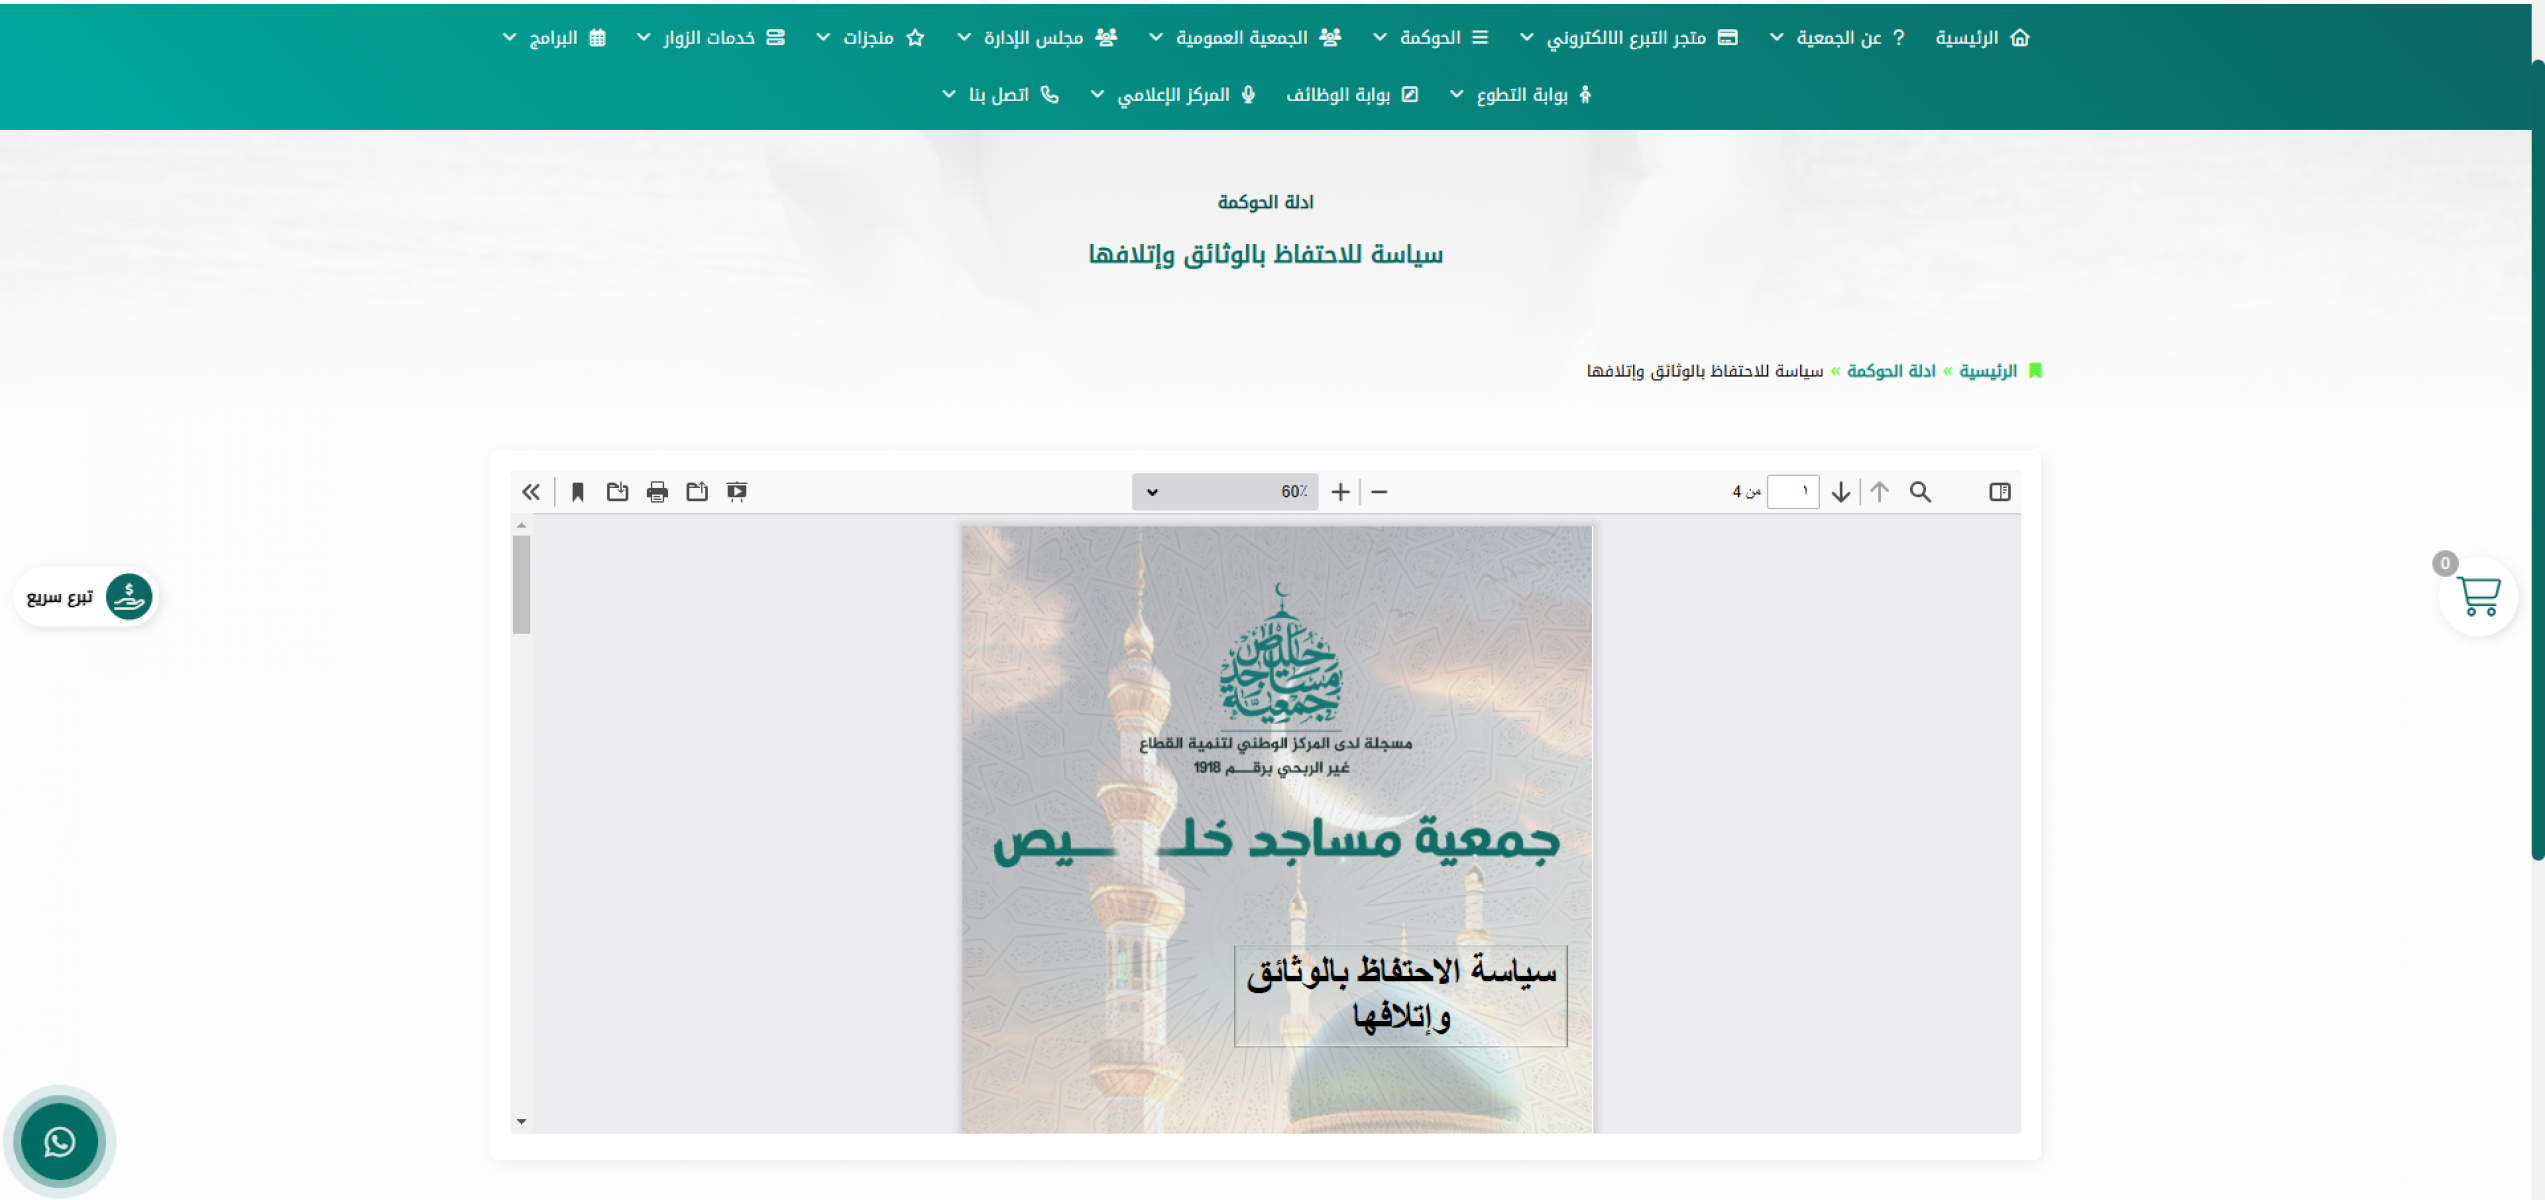This screenshot has height=1200, width=2545.
Task: Open a file in PDF viewer
Action: tap(697, 492)
